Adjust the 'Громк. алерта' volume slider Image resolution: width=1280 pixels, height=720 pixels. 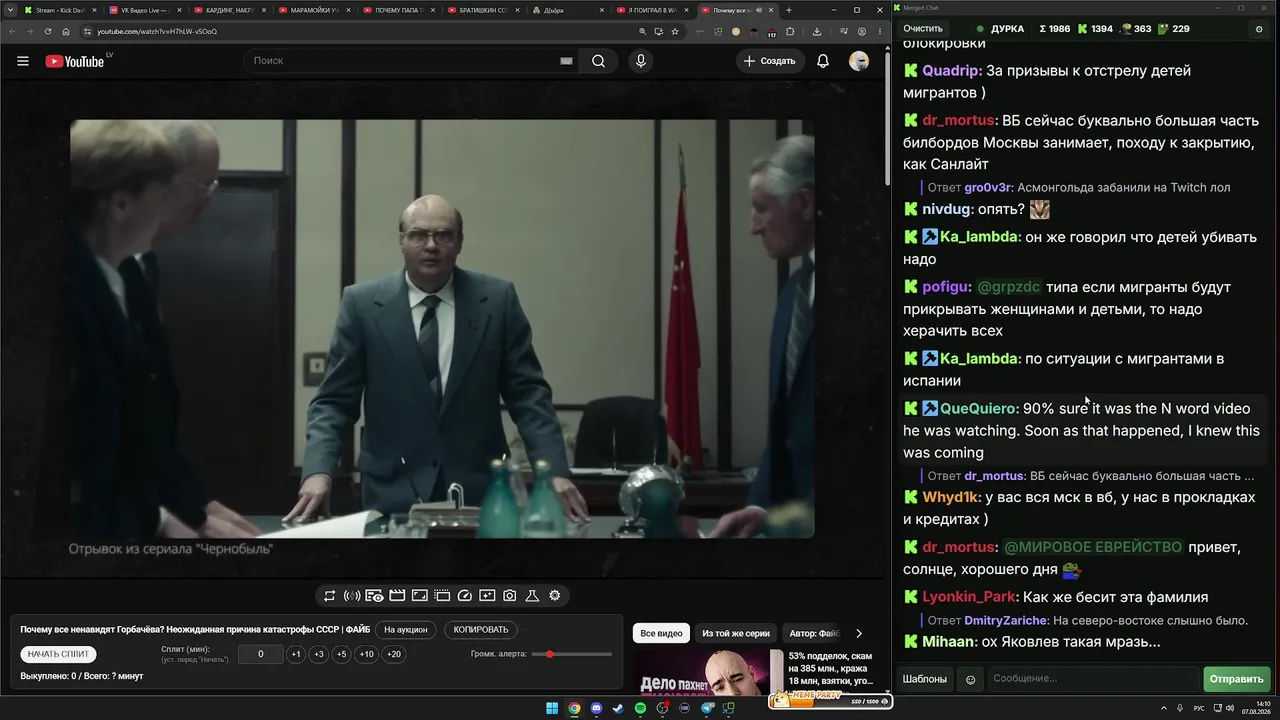pos(572,654)
